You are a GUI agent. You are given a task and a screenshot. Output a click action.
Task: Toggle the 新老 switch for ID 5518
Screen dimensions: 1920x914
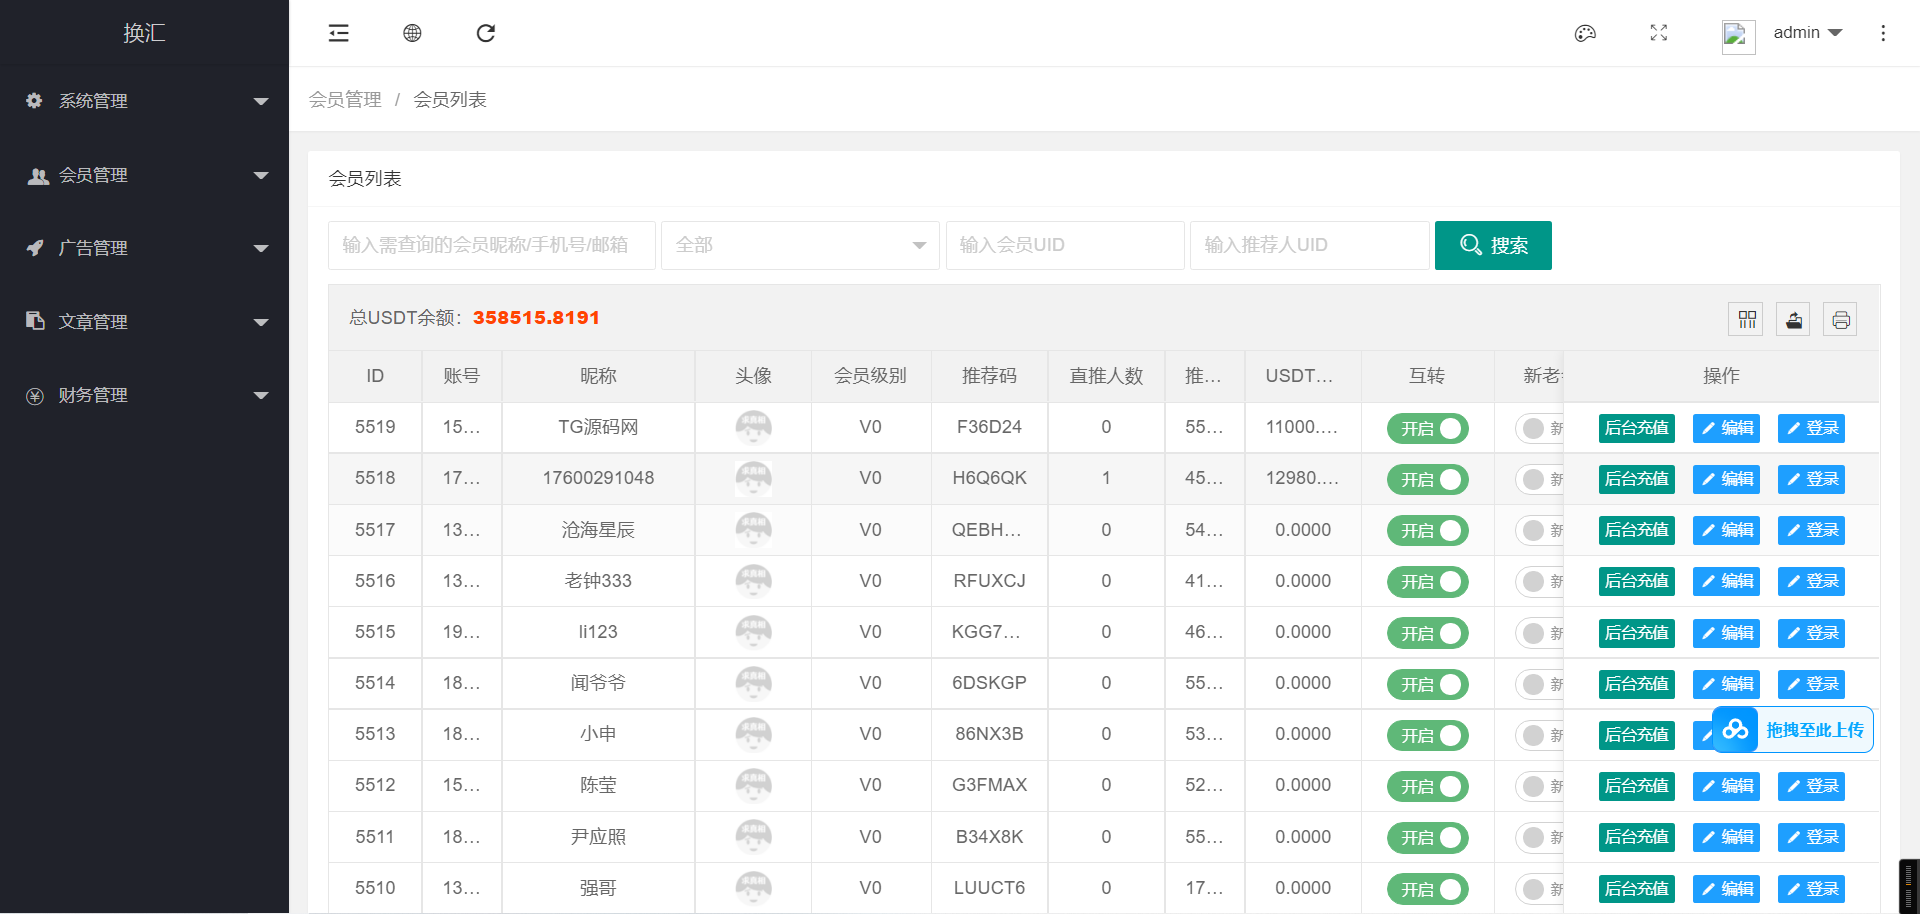pos(1537,480)
